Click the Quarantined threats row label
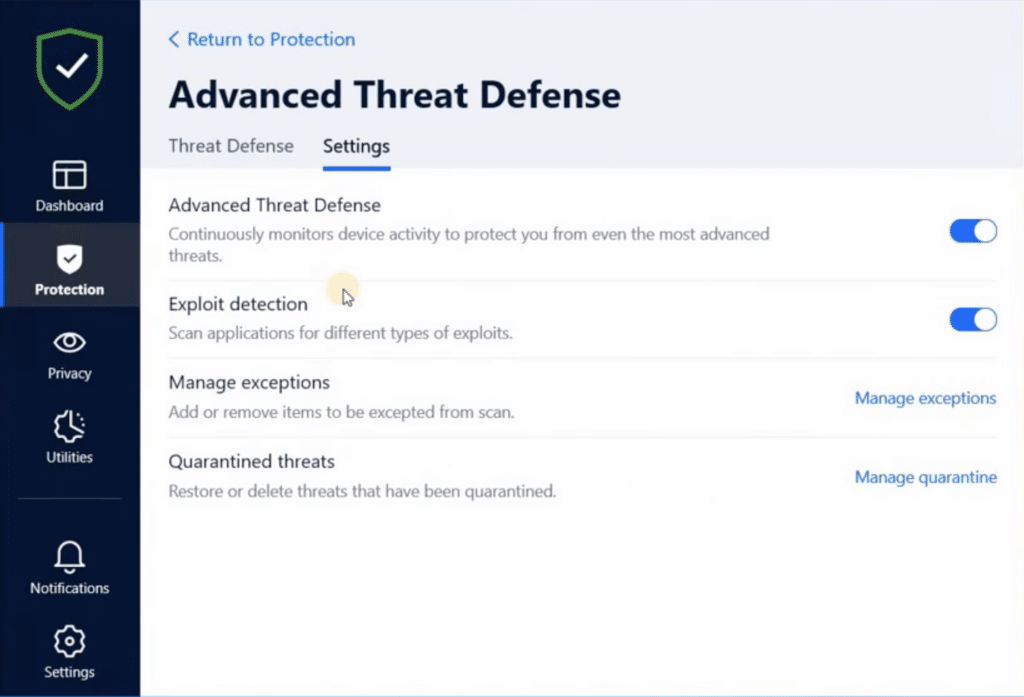This screenshot has height=697, width=1024. [x=251, y=461]
